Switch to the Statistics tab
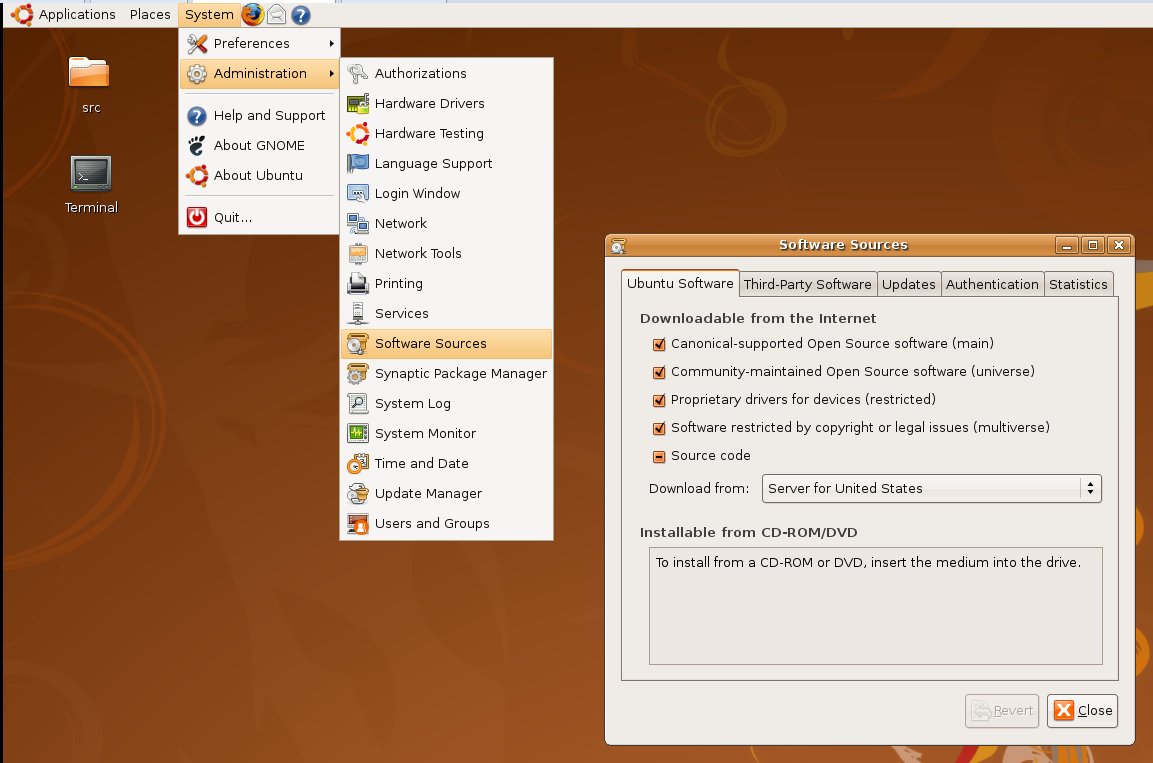This screenshot has height=763, width=1153. click(x=1078, y=284)
